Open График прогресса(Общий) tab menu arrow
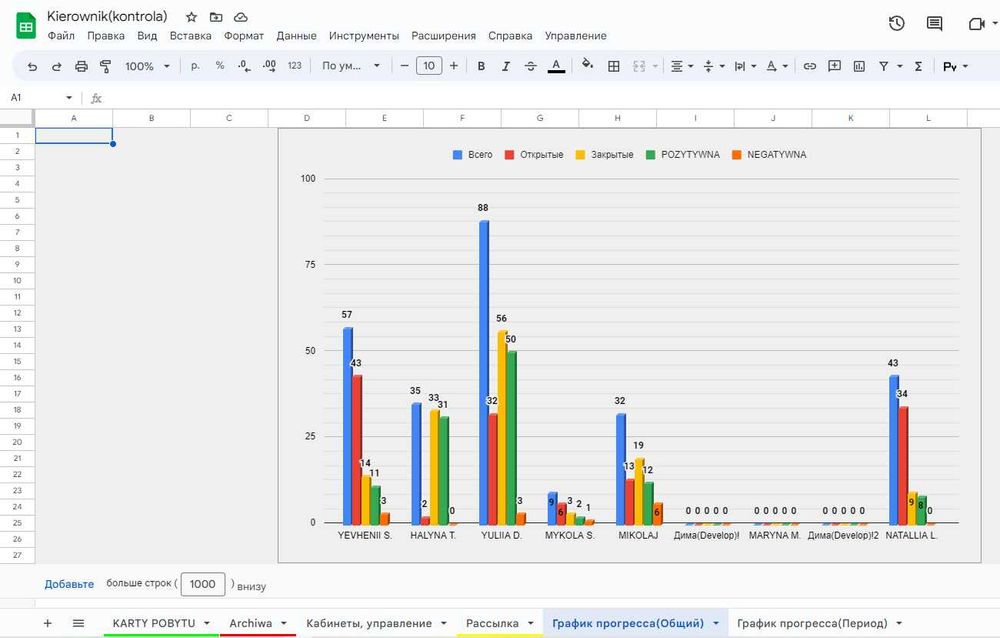Viewport: 1000px width, 638px height. pyautogui.click(x=716, y=623)
